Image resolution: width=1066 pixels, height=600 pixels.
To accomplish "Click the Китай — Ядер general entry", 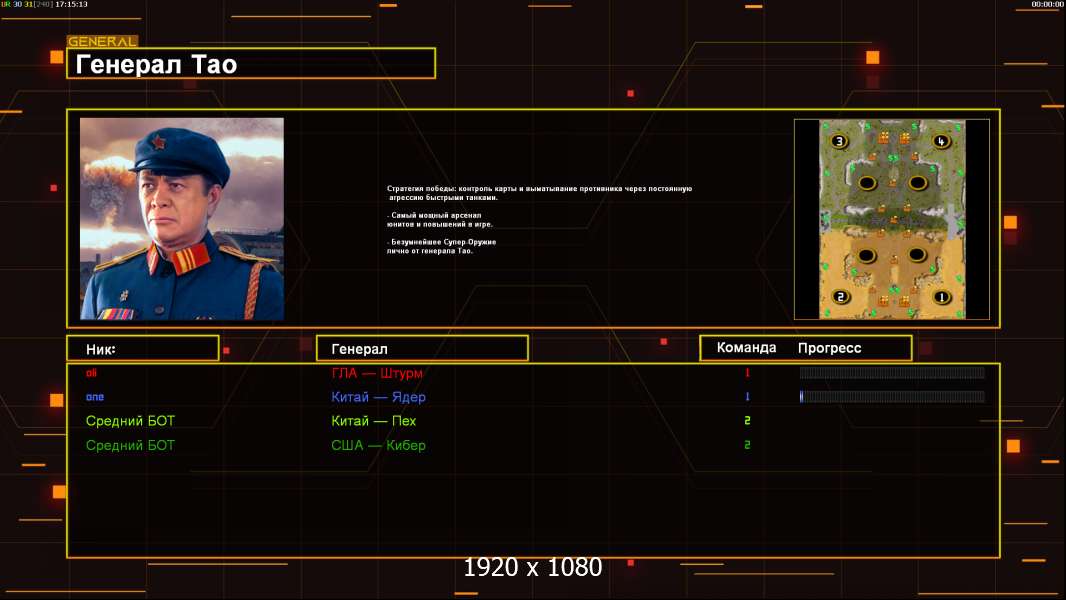I will coord(378,397).
